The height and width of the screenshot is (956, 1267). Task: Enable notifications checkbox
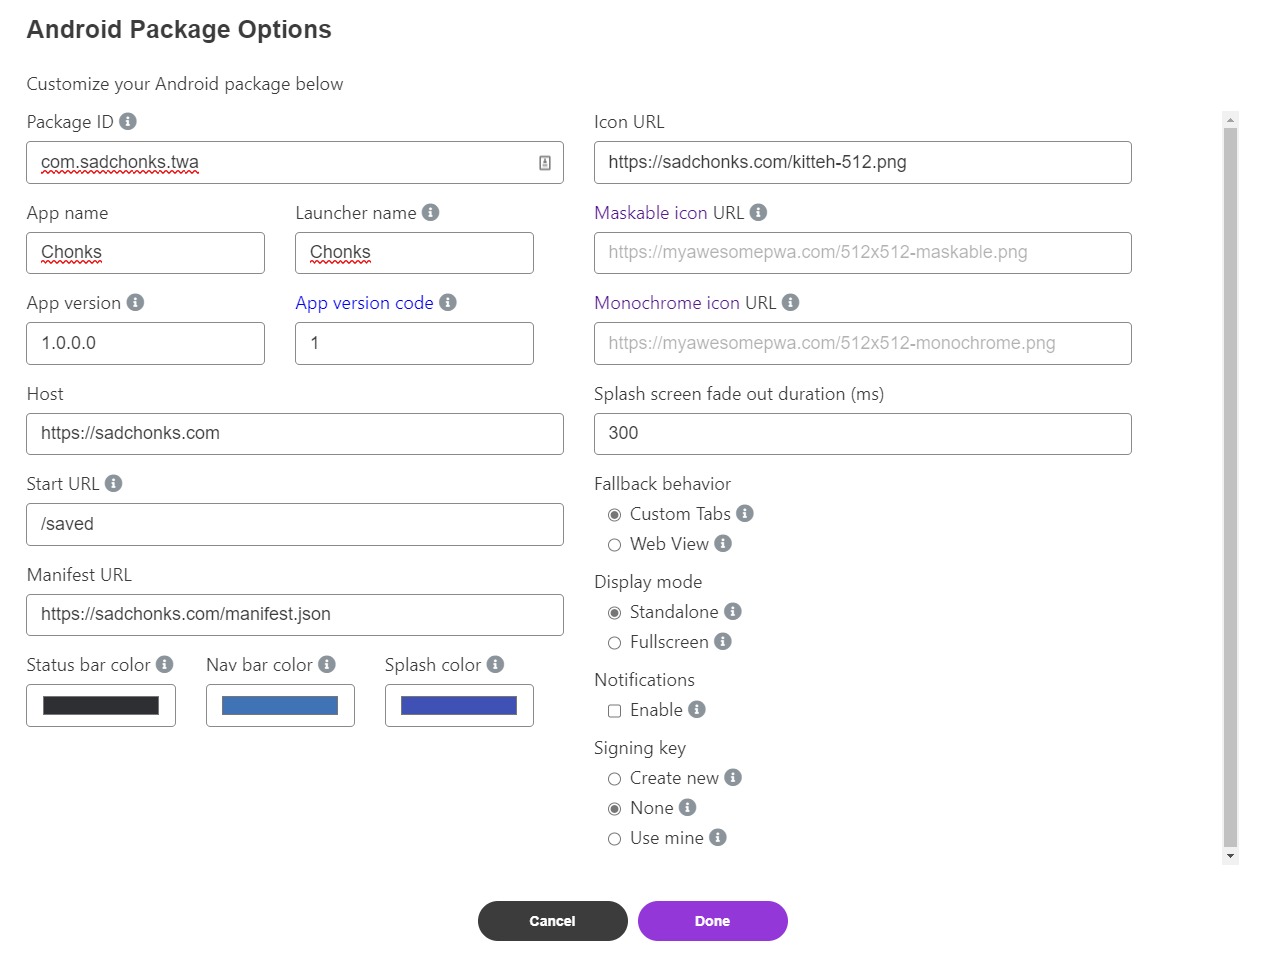click(x=615, y=711)
